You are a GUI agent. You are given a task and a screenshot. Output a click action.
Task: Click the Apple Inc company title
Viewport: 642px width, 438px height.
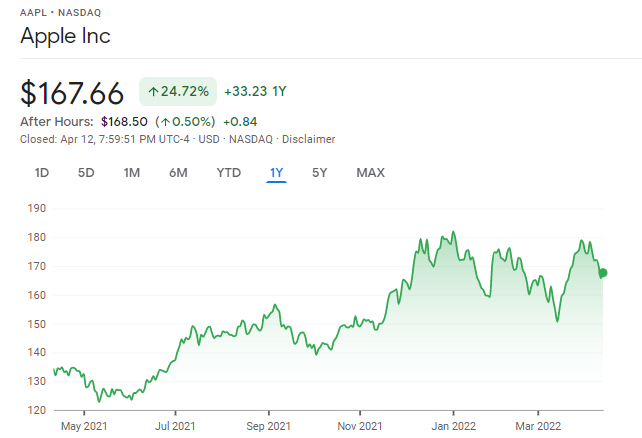(x=66, y=36)
